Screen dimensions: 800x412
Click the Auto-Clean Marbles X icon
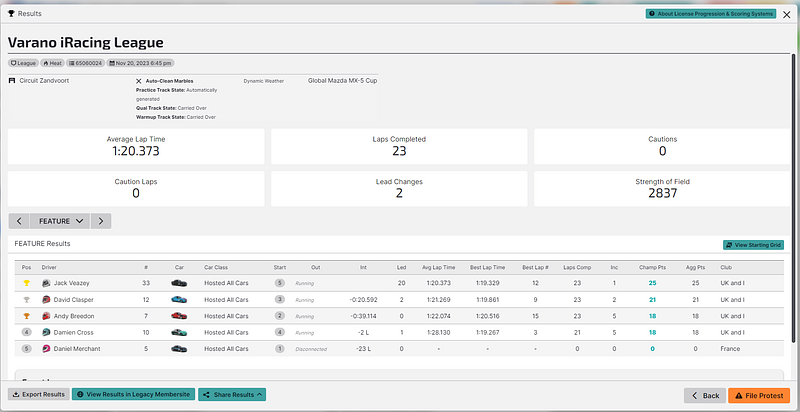139,81
